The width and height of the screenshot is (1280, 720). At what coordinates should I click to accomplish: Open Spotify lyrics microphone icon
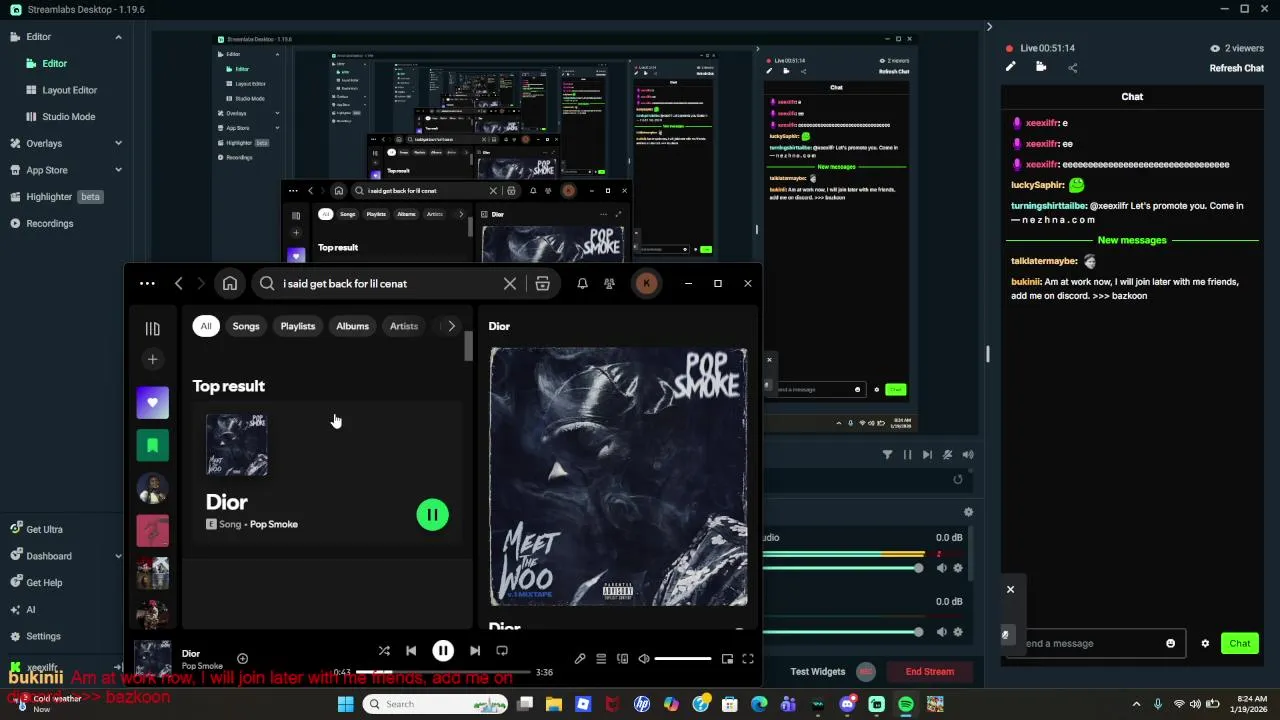click(x=580, y=659)
